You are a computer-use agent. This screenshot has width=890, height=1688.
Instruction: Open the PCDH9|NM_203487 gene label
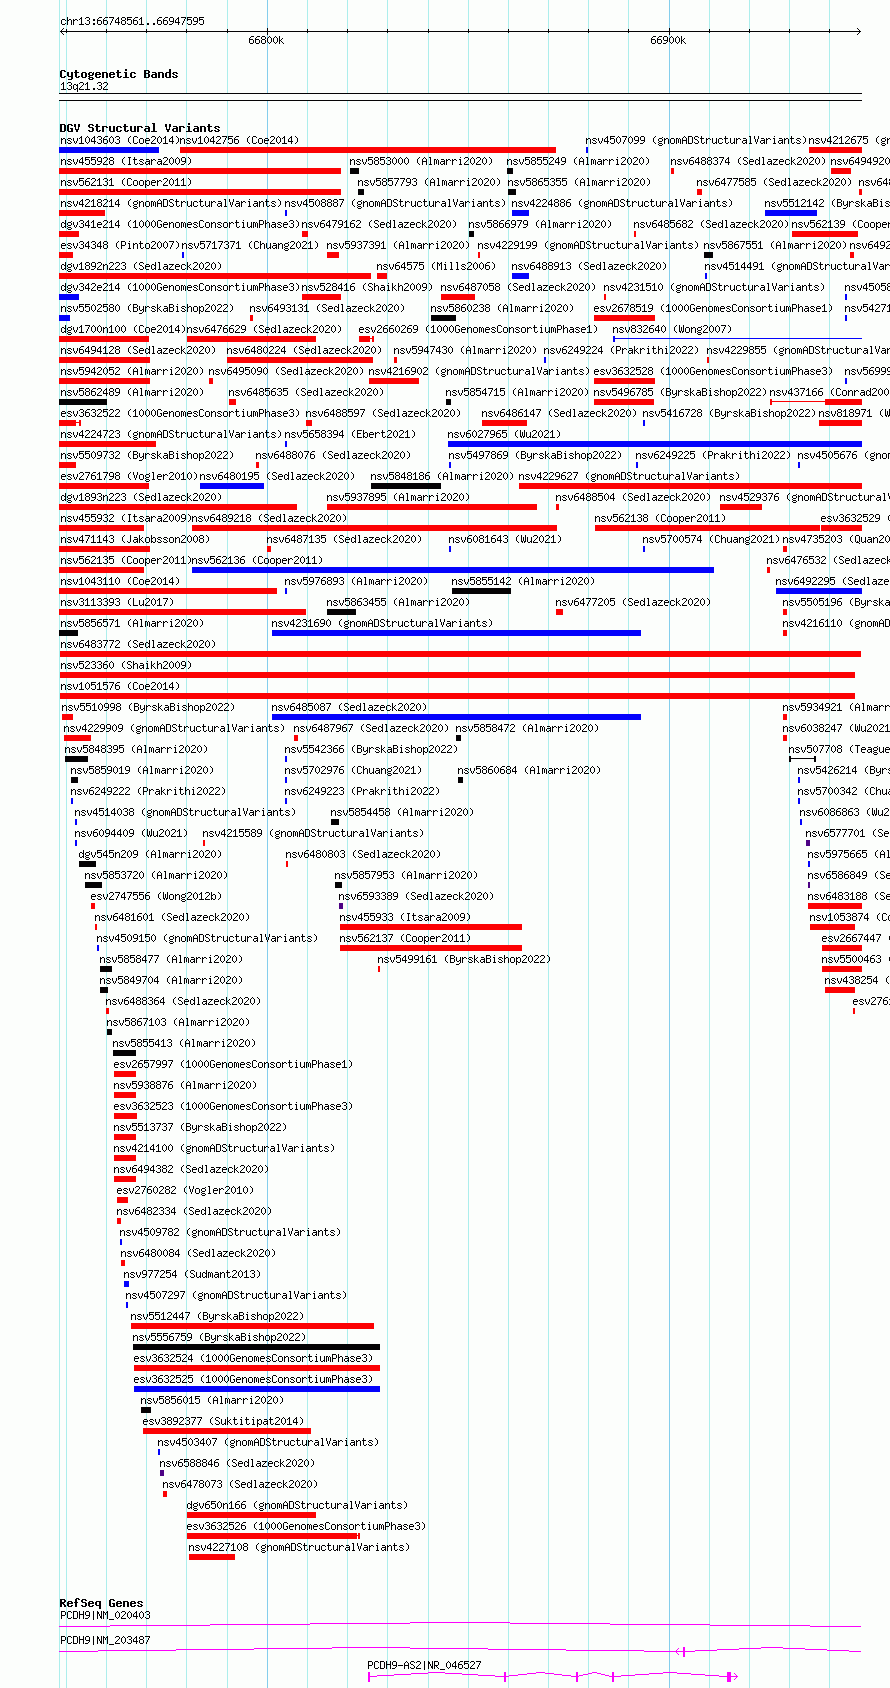click(105, 1640)
